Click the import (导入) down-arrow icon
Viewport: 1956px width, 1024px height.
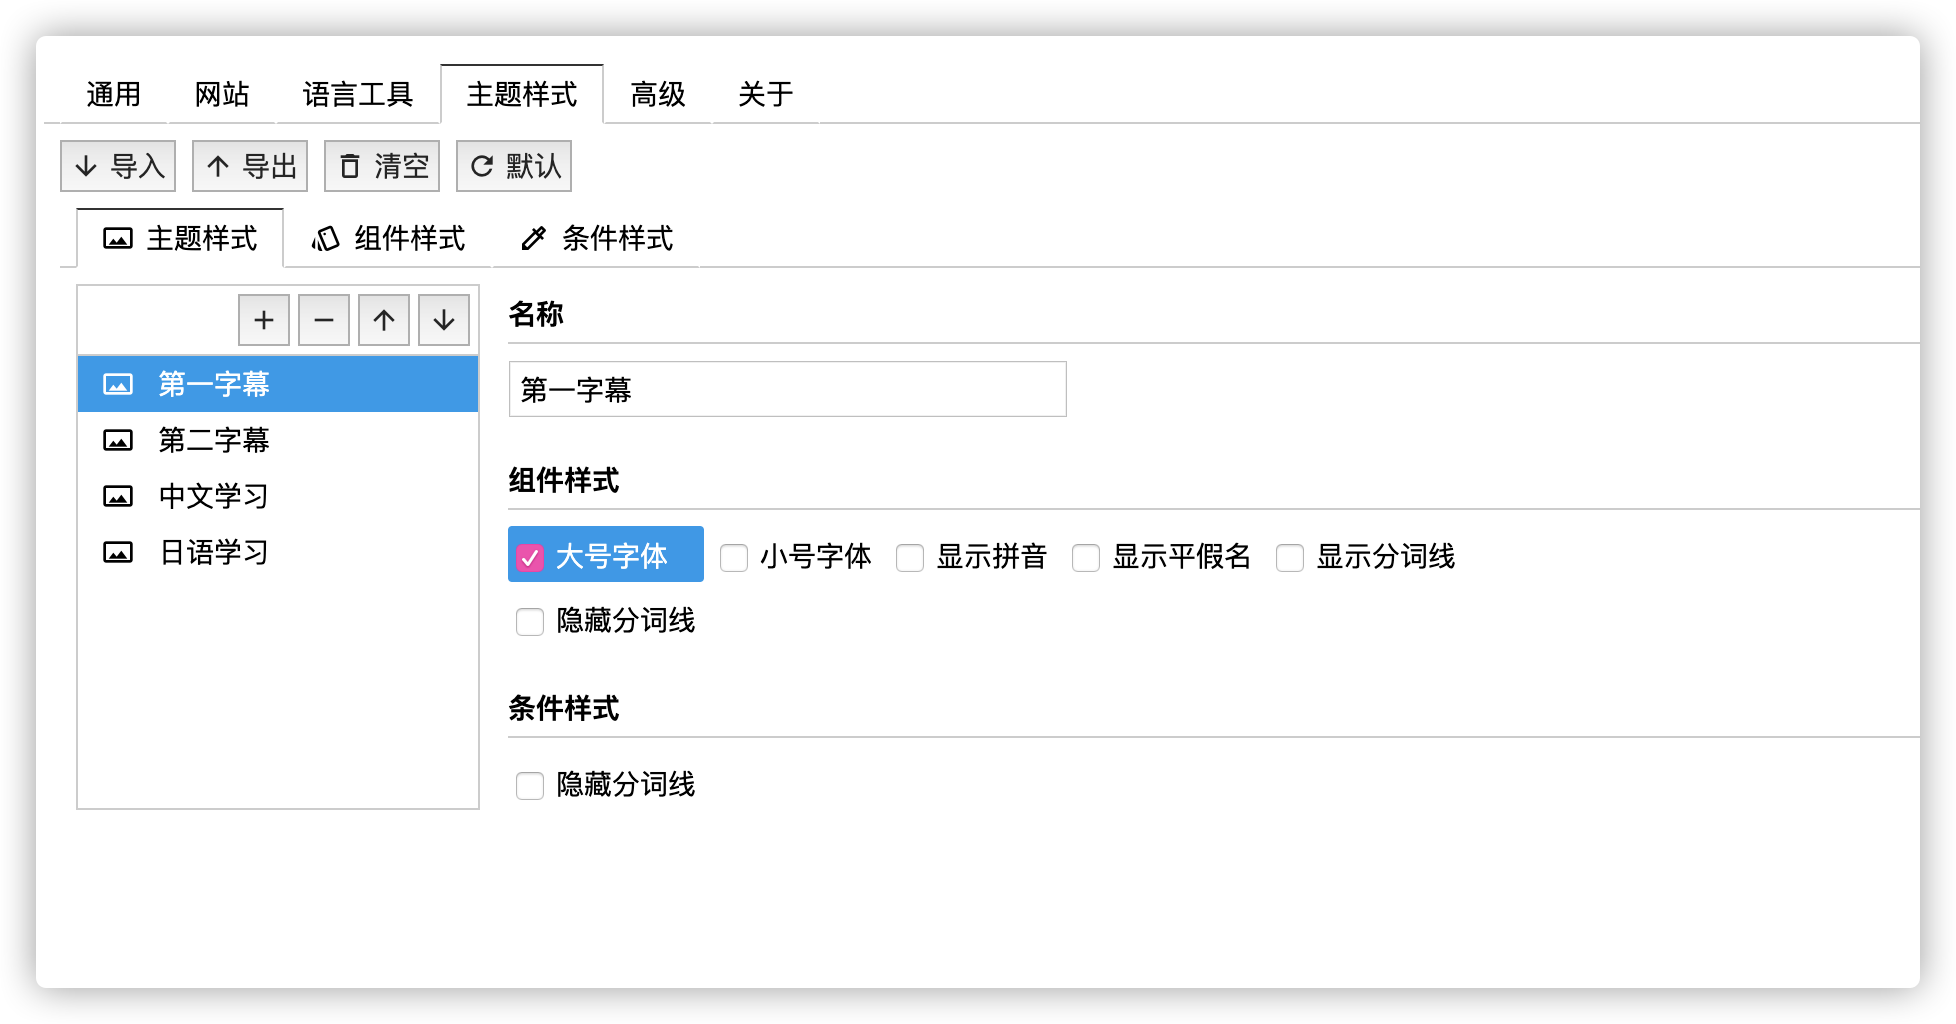[88, 165]
